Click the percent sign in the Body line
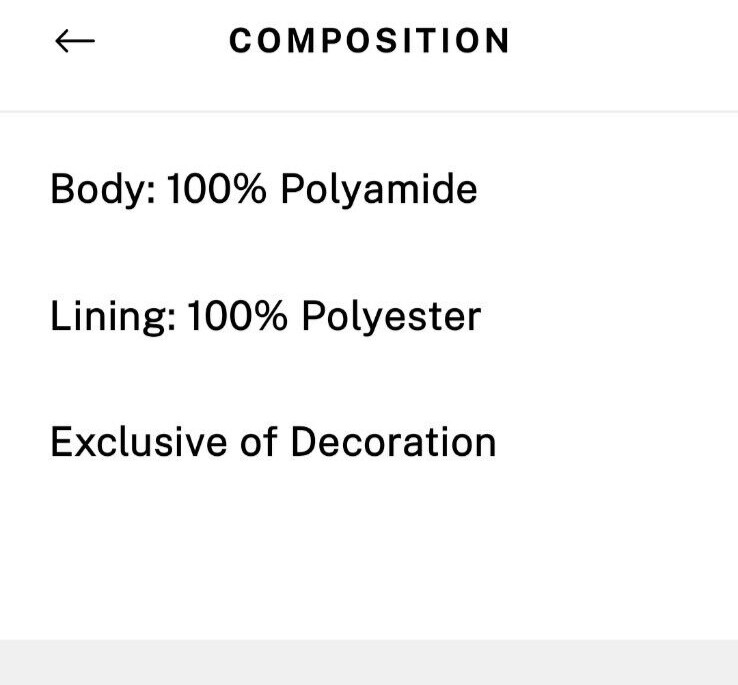Screen dimensions: 738x685 250,189
